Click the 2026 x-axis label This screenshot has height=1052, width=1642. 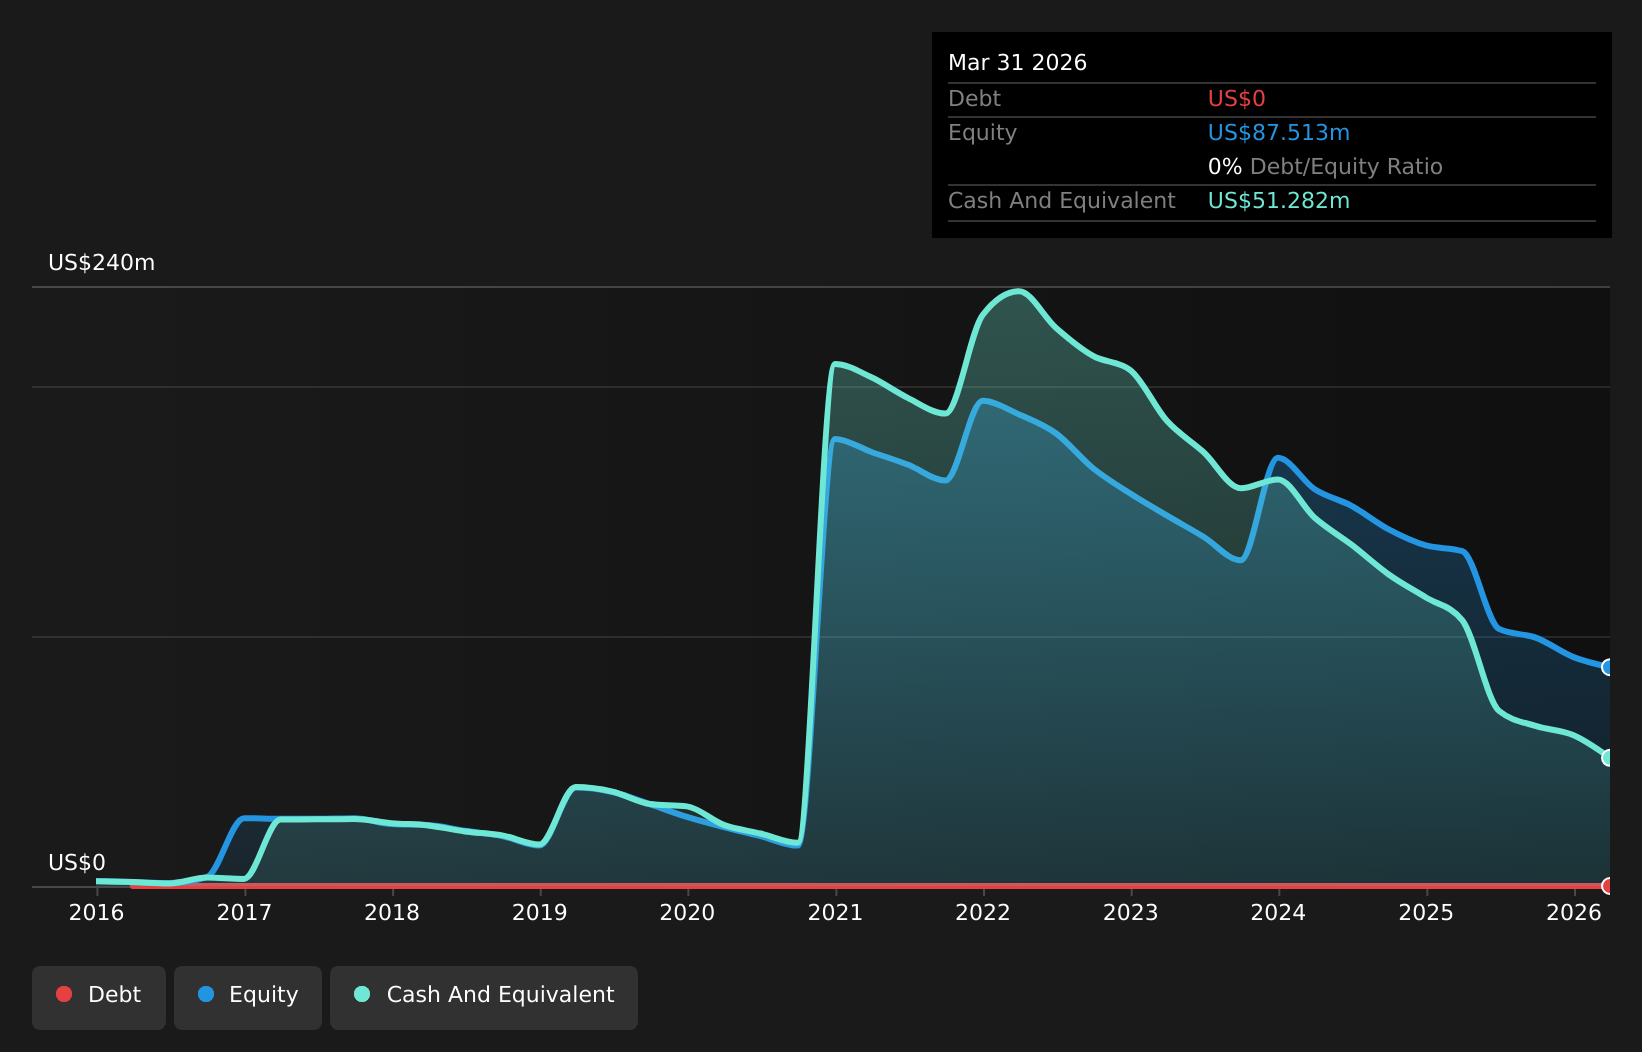[1574, 912]
